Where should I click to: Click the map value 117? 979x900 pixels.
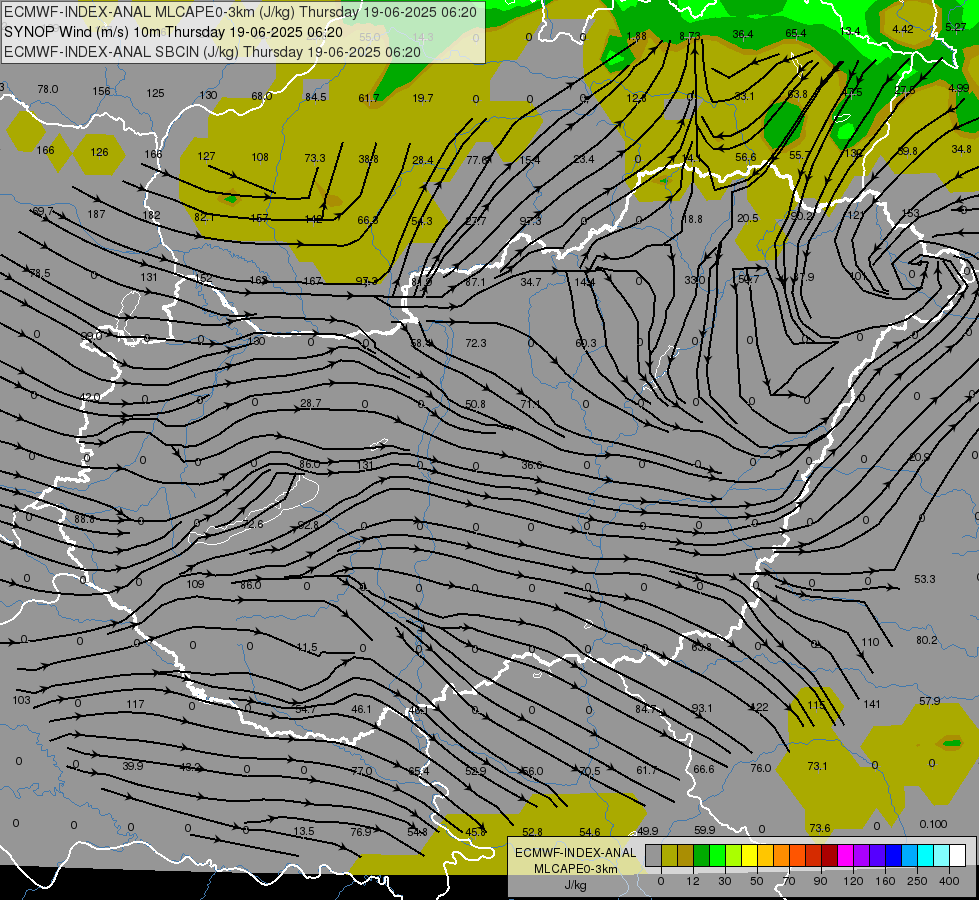pos(135,704)
